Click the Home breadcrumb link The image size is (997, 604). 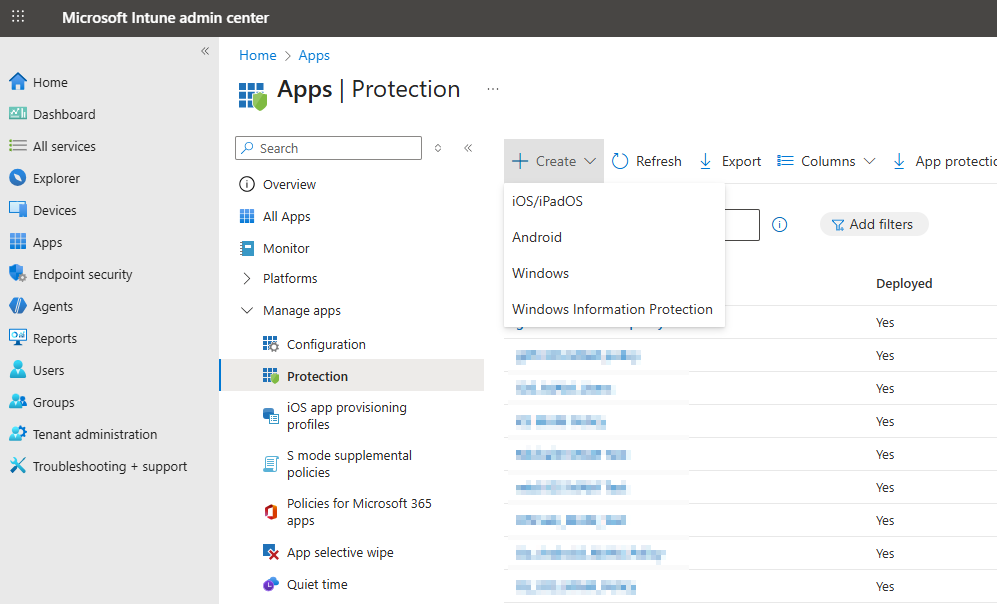pos(258,55)
